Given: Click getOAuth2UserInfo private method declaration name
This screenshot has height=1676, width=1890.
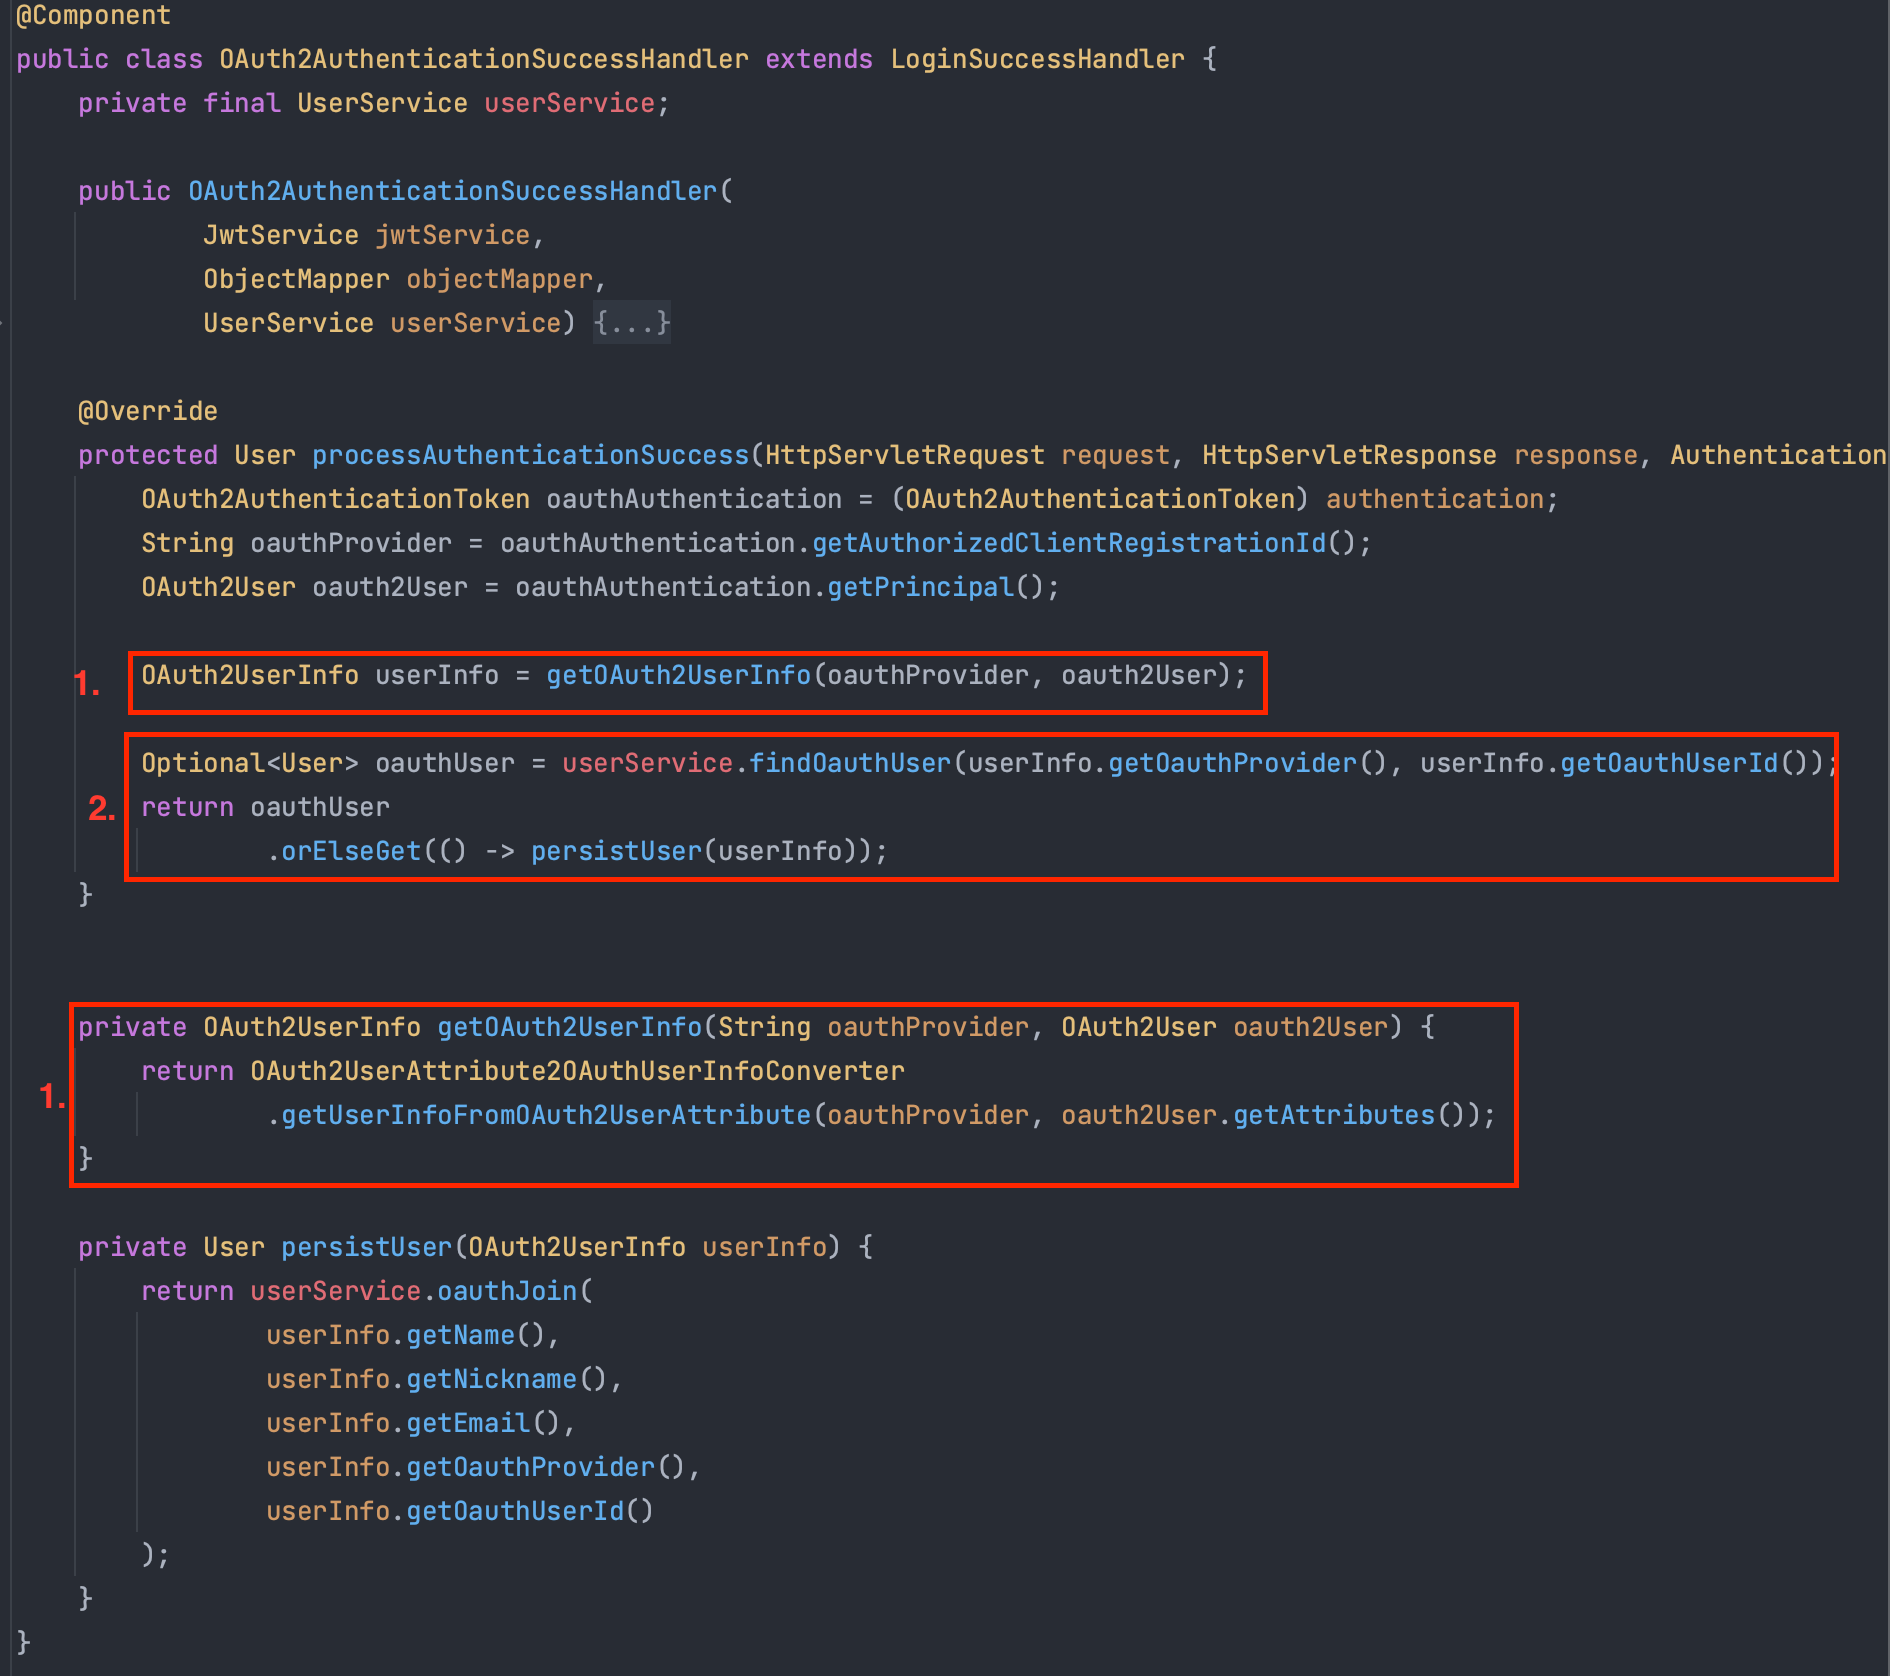Looking at the screenshot, I should (x=570, y=1027).
